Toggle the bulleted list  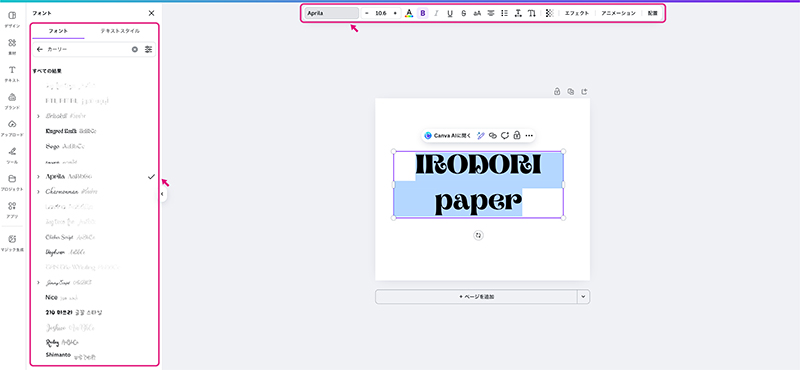point(505,13)
